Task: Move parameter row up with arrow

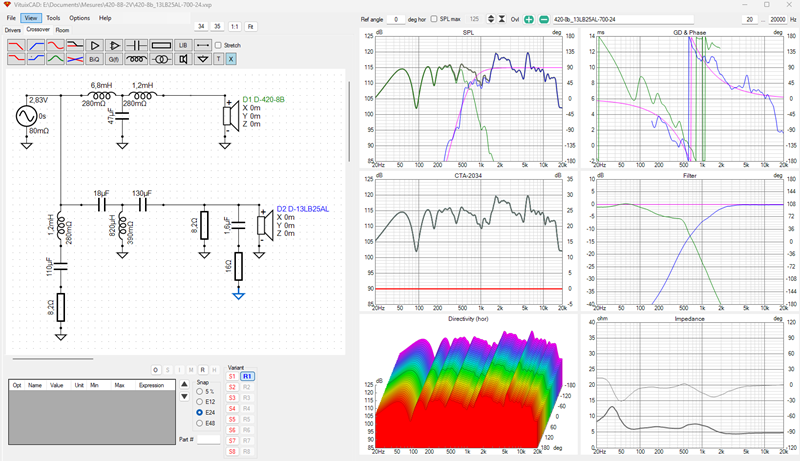Action: click(x=184, y=385)
